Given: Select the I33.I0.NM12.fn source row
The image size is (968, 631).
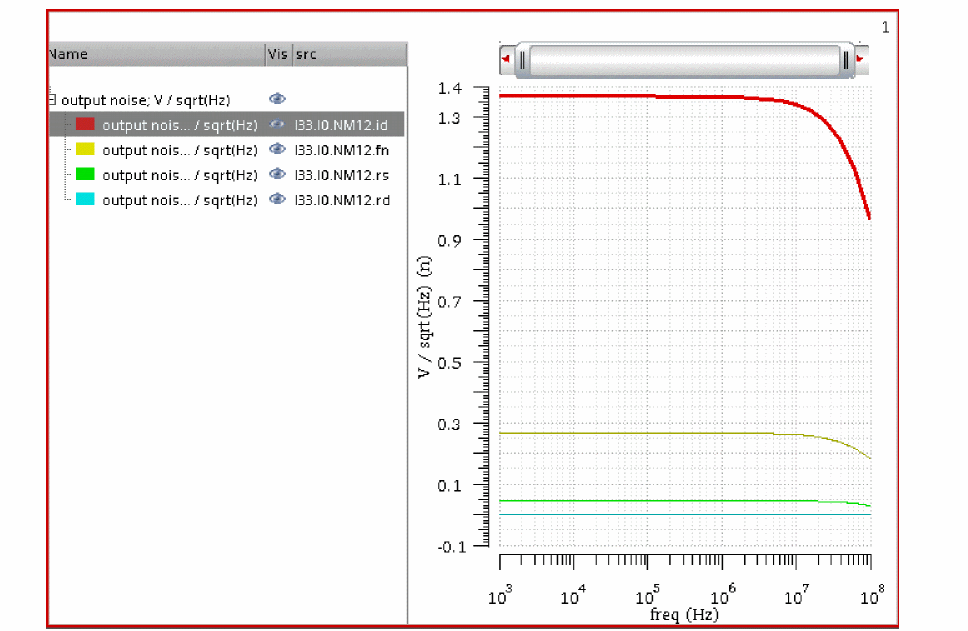Looking at the screenshot, I should (x=341, y=149).
